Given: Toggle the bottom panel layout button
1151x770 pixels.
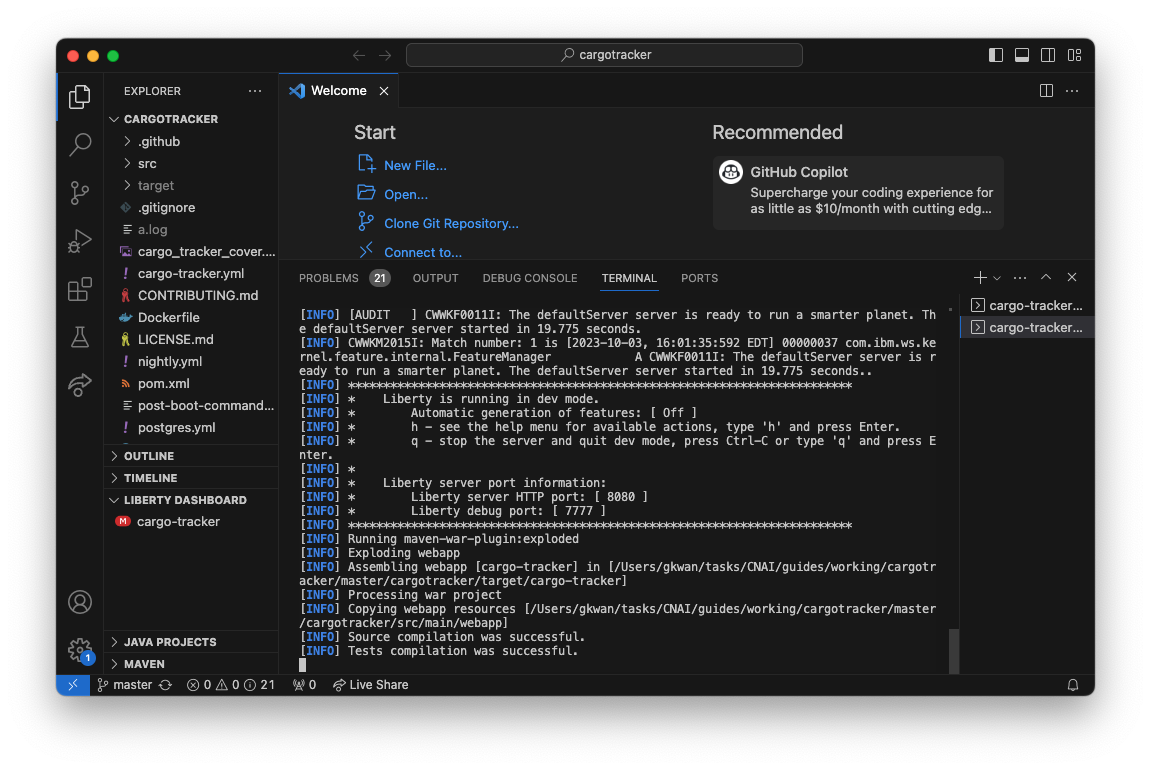Looking at the screenshot, I should coord(1021,55).
